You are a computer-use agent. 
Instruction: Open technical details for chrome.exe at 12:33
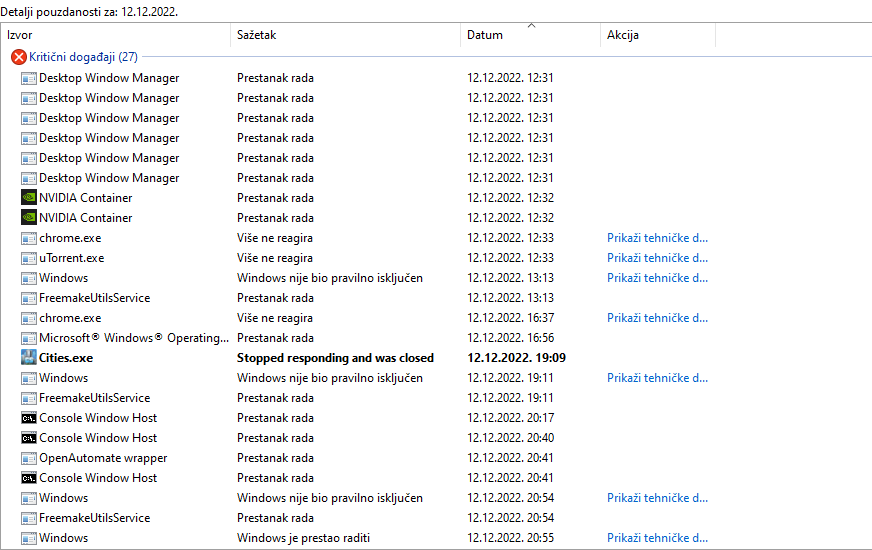click(657, 238)
